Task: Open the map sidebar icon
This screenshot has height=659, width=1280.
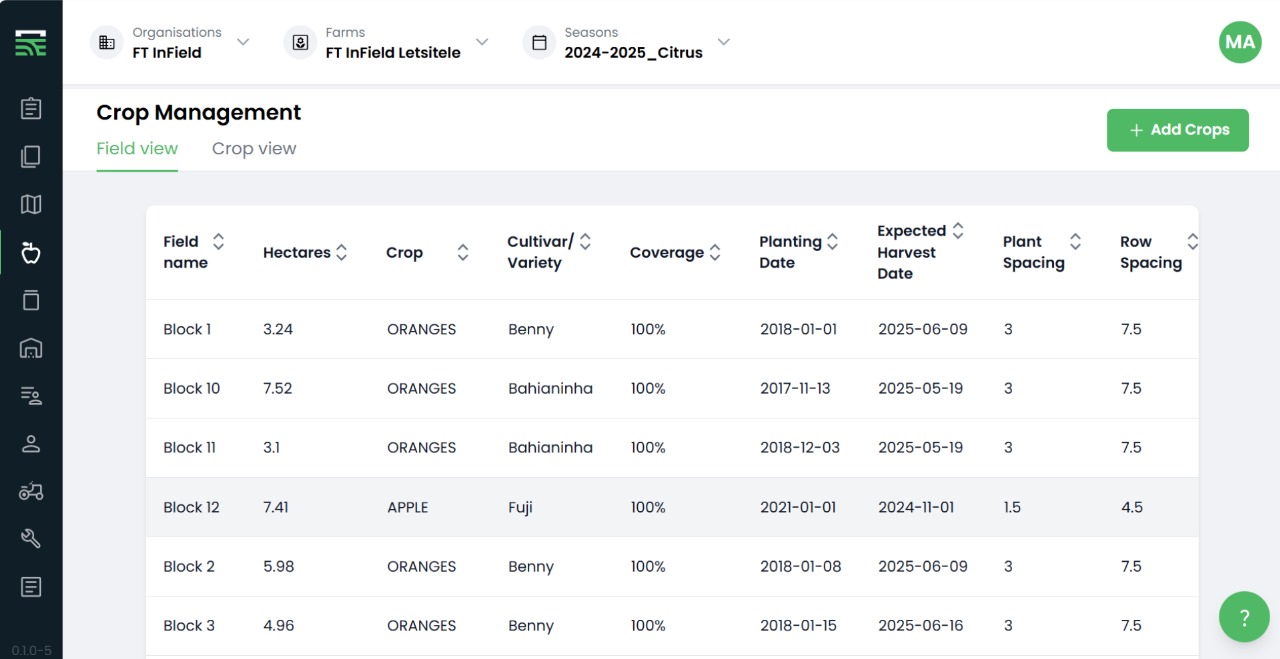Action: tap(31, 204)
